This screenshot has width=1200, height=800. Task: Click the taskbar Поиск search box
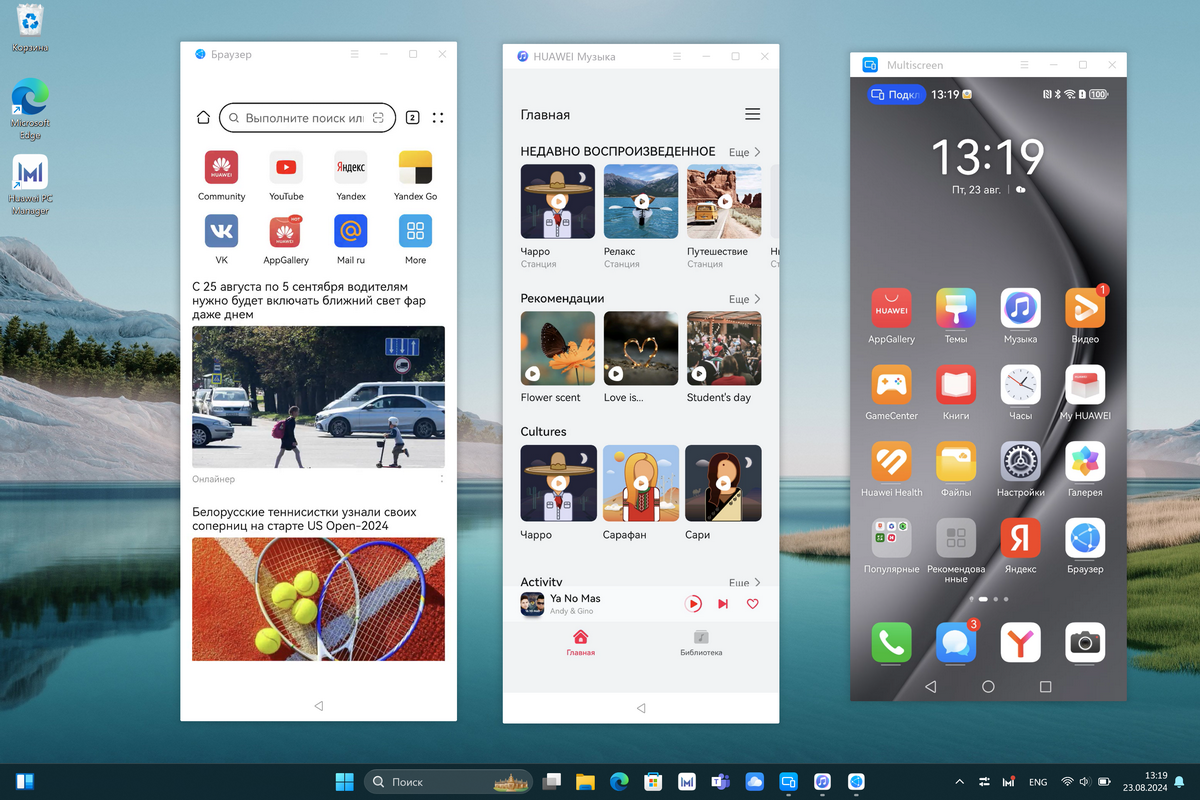tap(448, 781)
